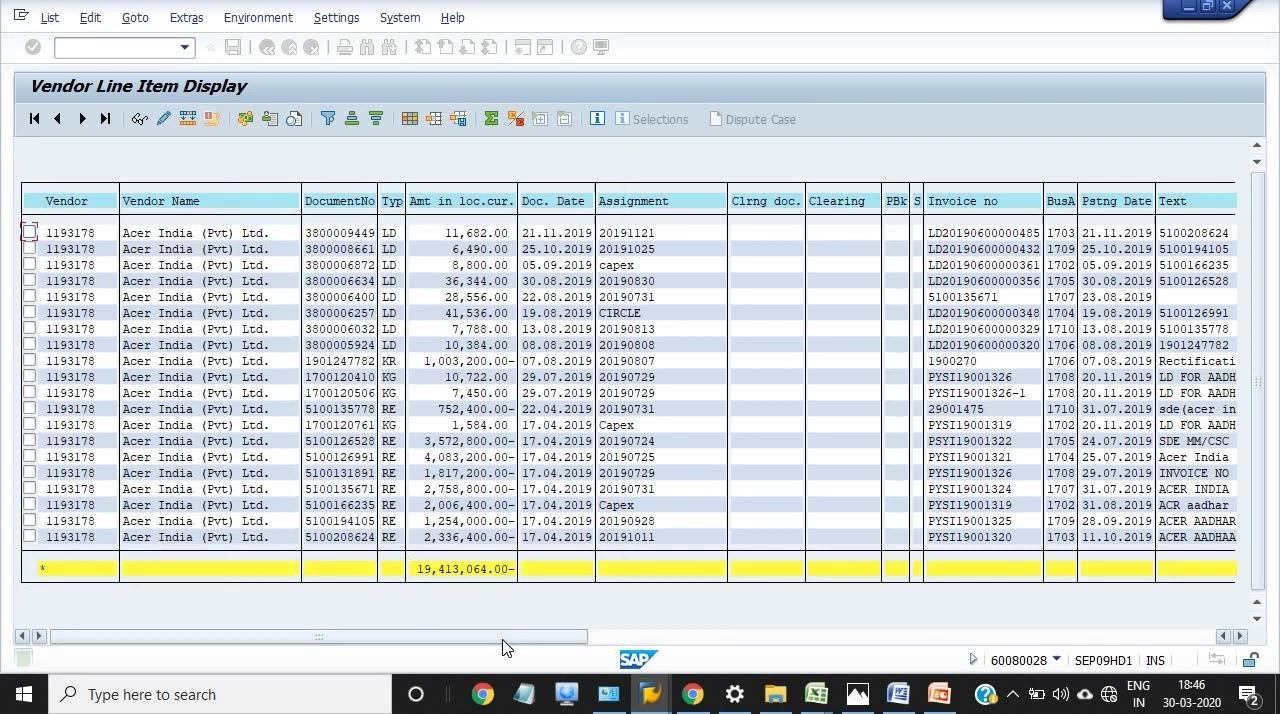The image size is (1280, 714).
Task: Expand status bar with the triangle arrow
Action: click(973, 660)
